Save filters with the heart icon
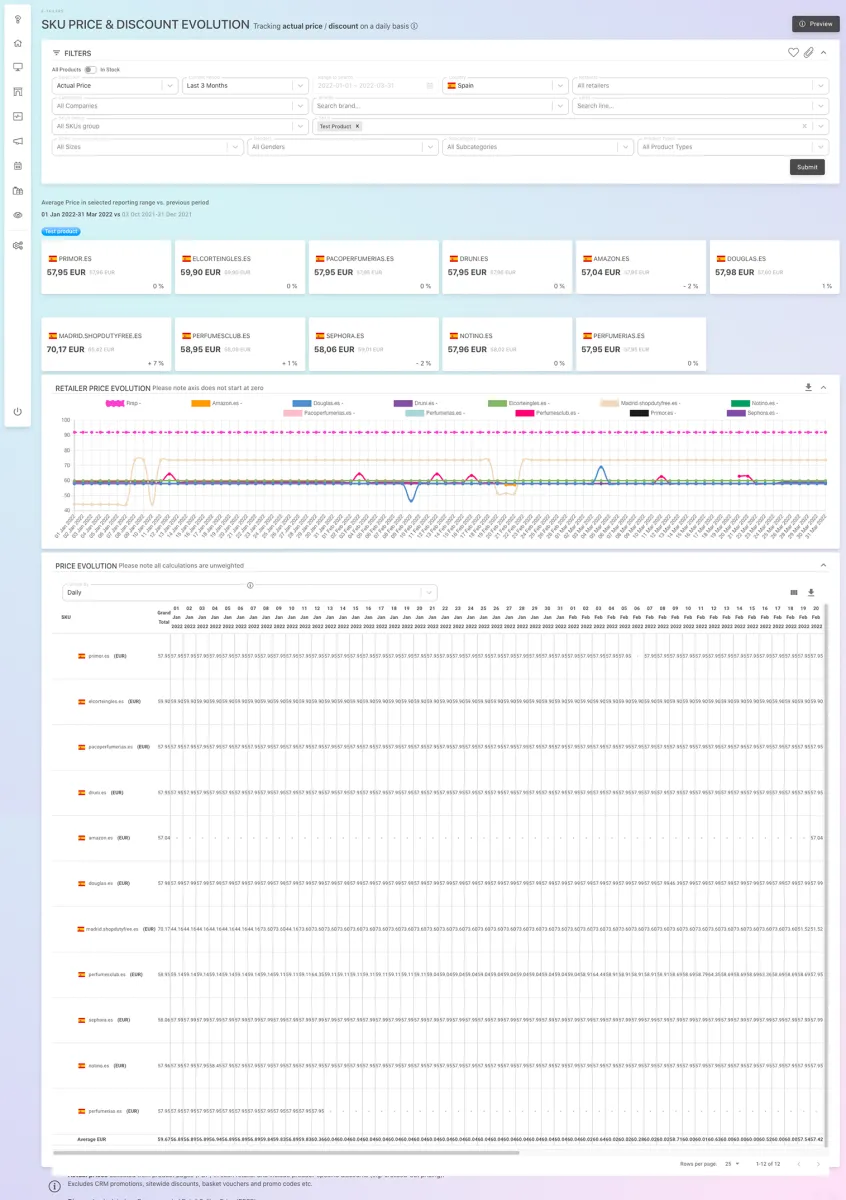This screenshot has height=1200, width=846. (793, 52)
